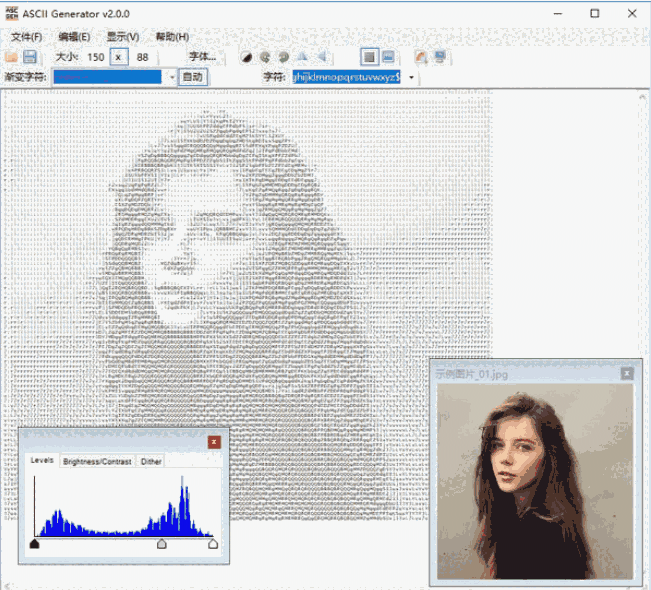Close the sample image preview panel
651x590 pixels.
627,373
